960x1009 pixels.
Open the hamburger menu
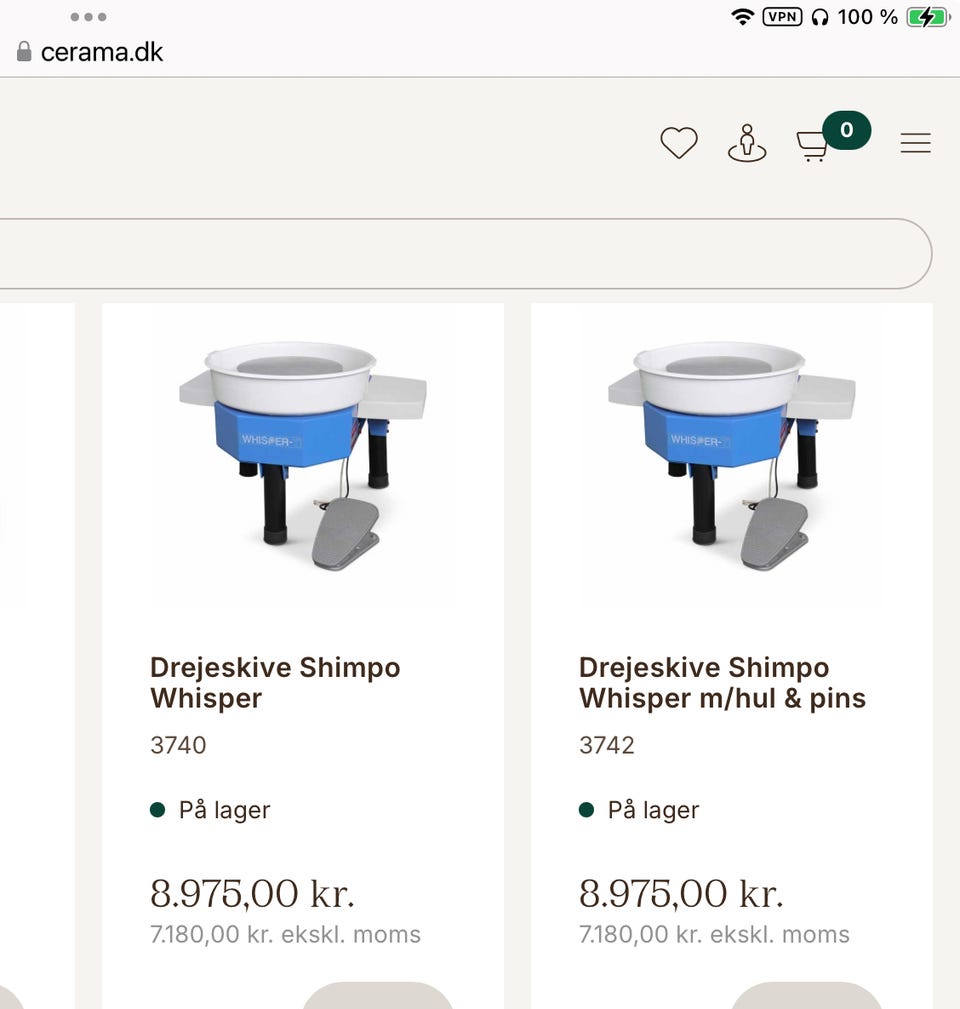pyautogui.click(x=915, y=144)
